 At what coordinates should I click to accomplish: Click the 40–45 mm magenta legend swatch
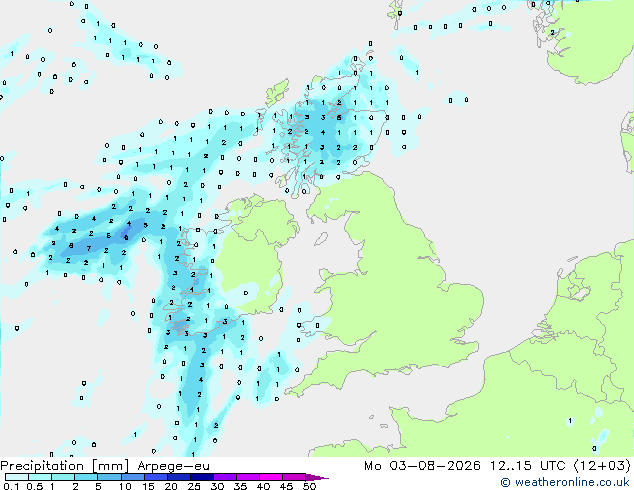click(271, 477)
